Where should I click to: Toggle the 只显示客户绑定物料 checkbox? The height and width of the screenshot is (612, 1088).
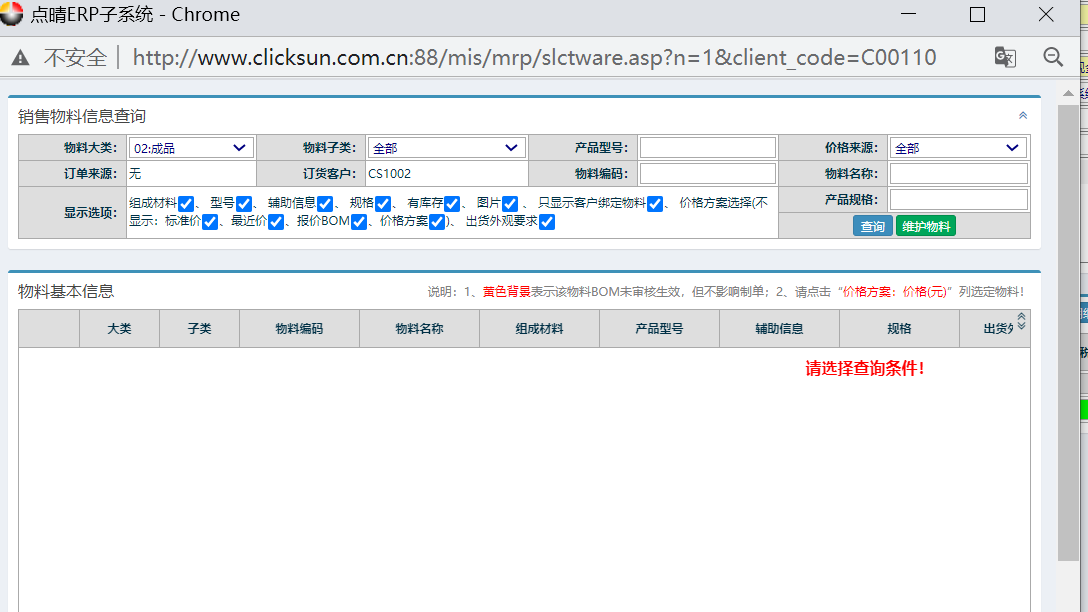(x=654, y=204)
